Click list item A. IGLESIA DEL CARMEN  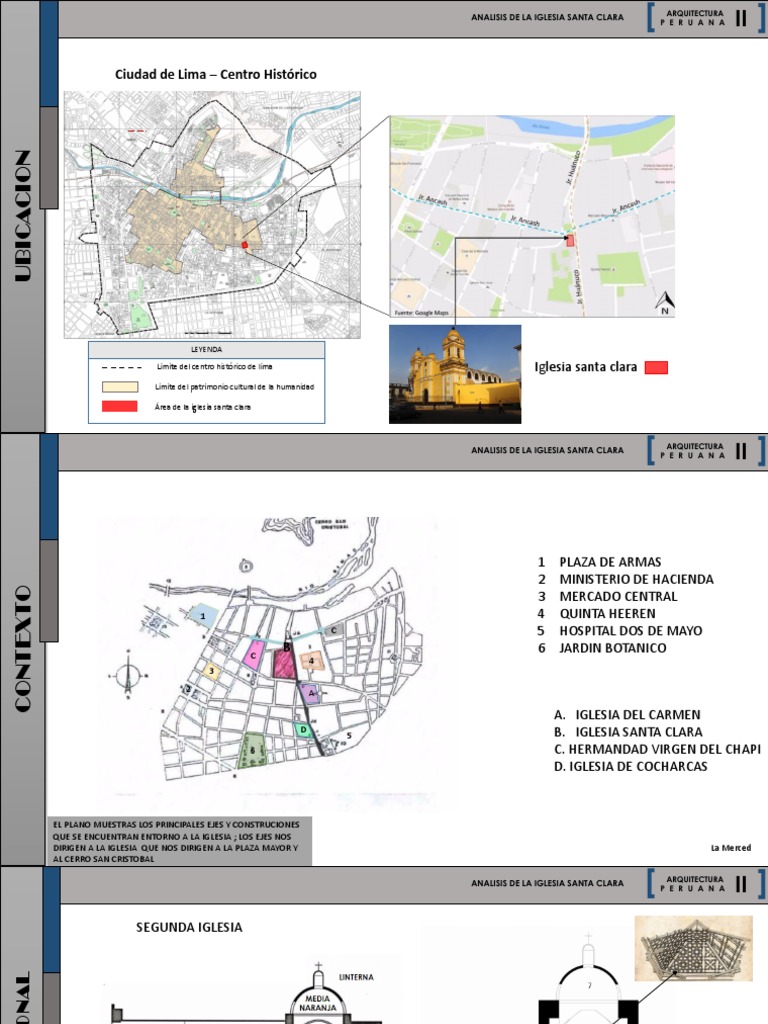(627, 715)
